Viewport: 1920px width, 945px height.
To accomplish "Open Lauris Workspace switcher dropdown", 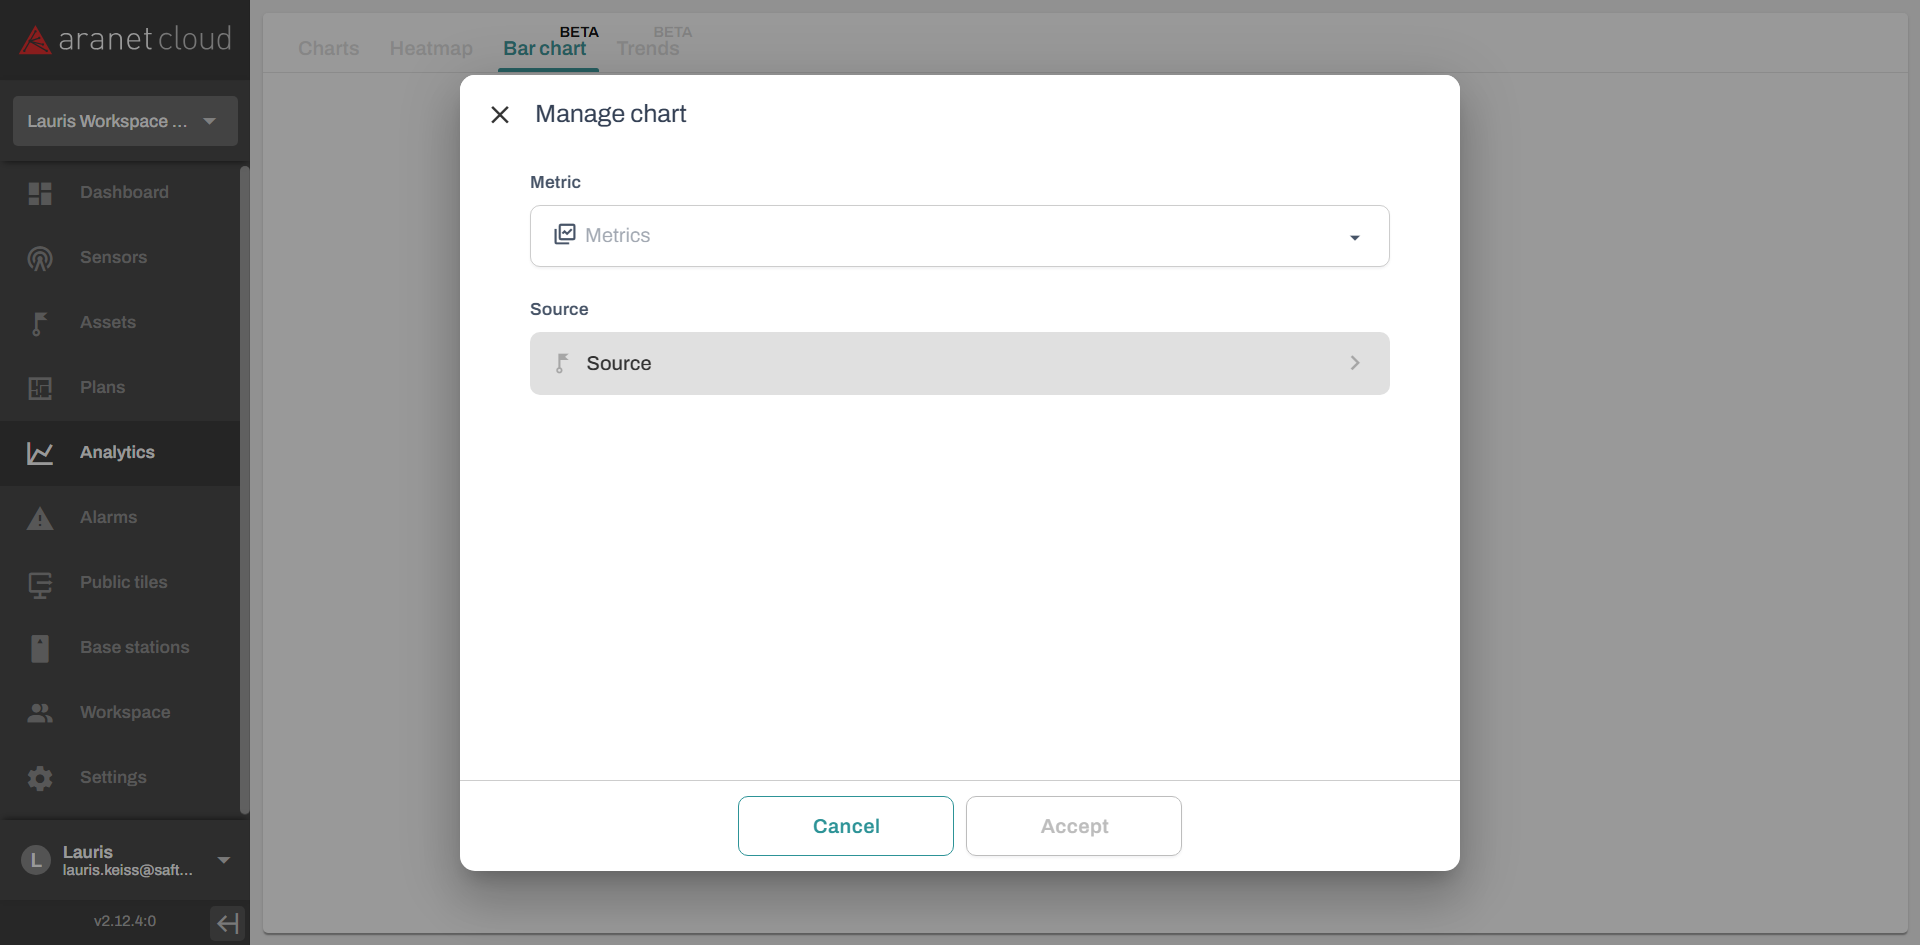I will (x=125, y=121).
